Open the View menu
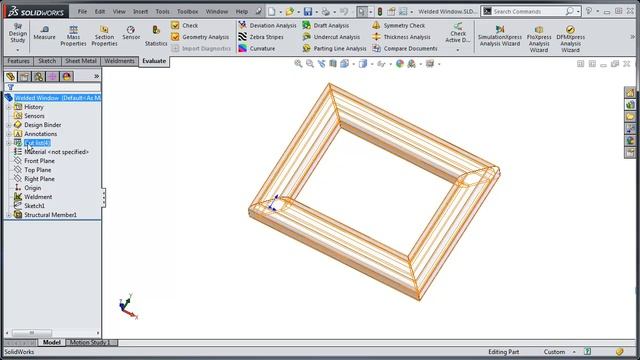Image resolution: width=640 pixels, height=360 pixels. pos(119,11)
